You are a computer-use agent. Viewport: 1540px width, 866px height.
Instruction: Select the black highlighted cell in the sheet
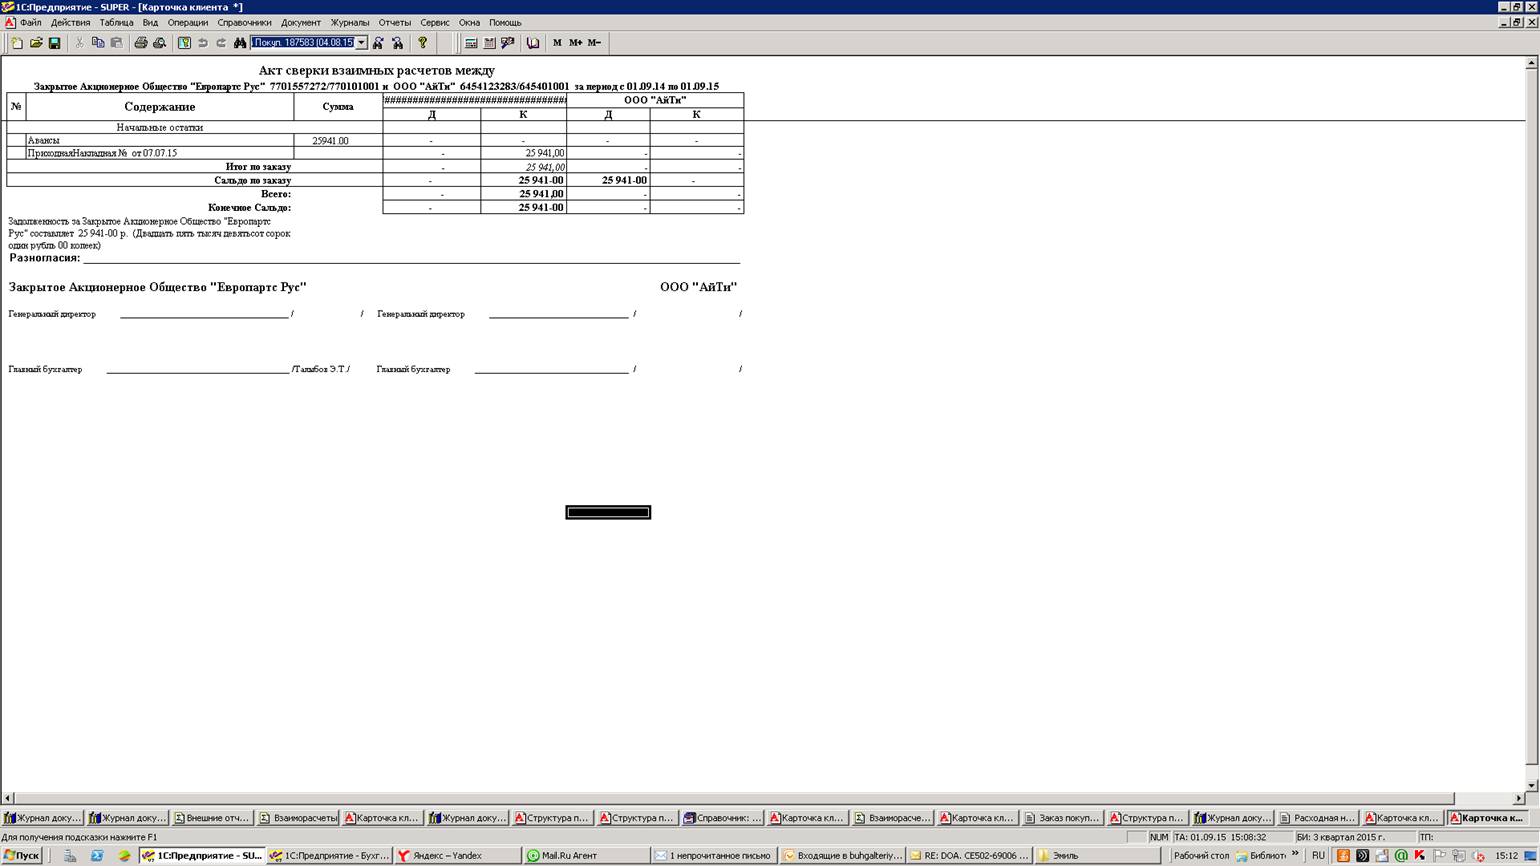tap(608, 513)
